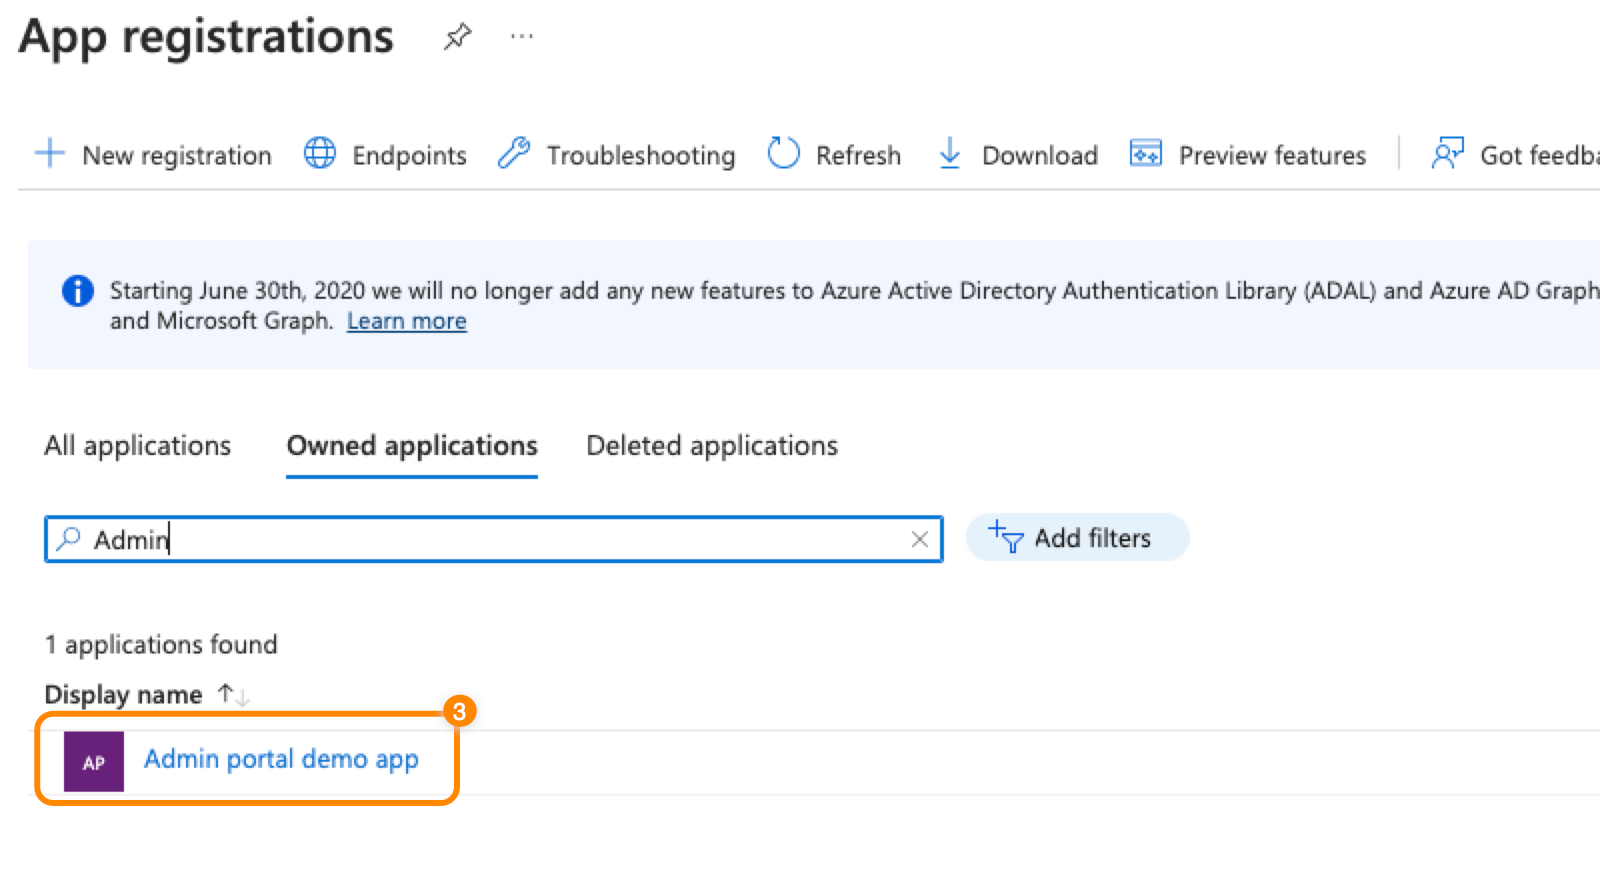Open Admin portal demo app
Viewport: 1600px width, 880px height.
(x=281, y=760)
